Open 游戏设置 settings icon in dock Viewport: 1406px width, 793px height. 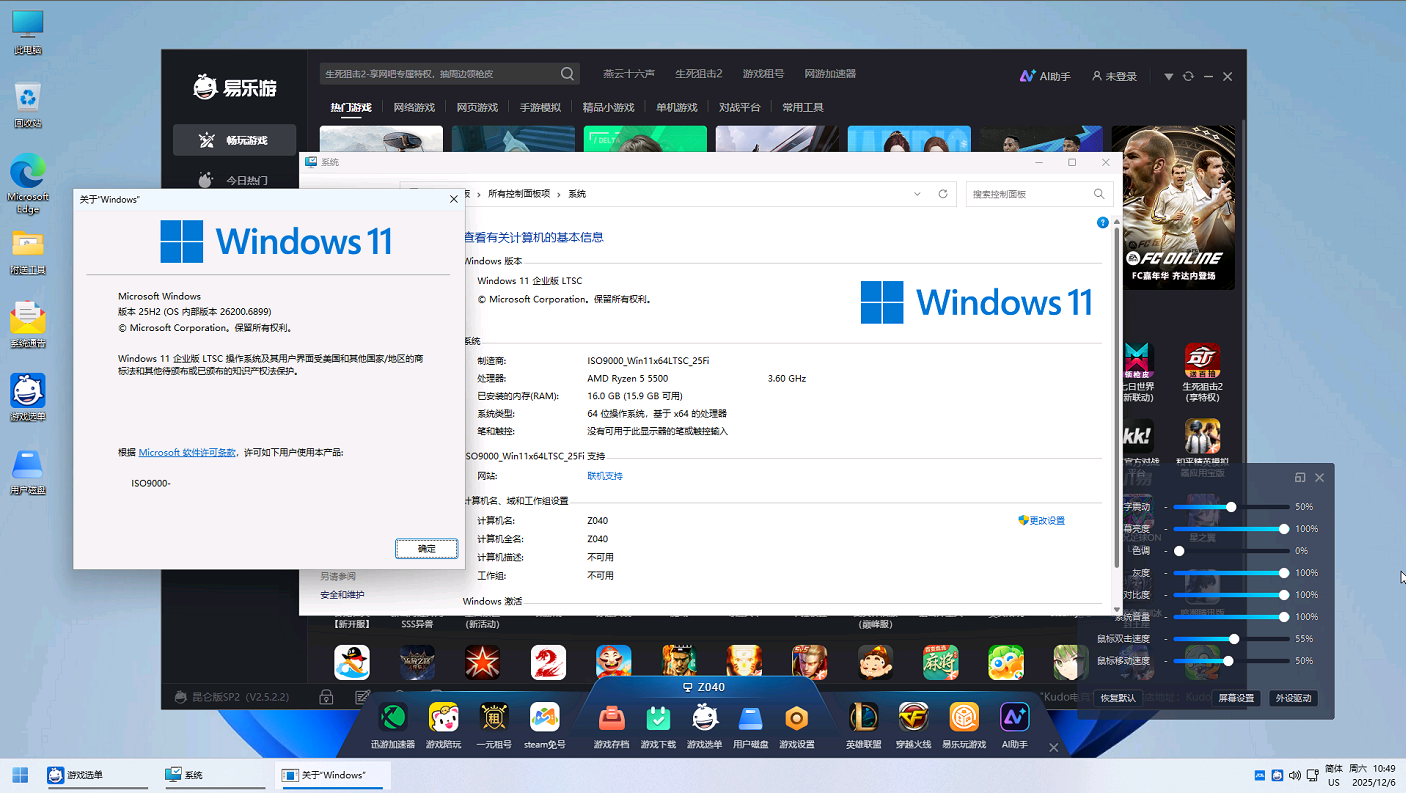tap(797, 718)
